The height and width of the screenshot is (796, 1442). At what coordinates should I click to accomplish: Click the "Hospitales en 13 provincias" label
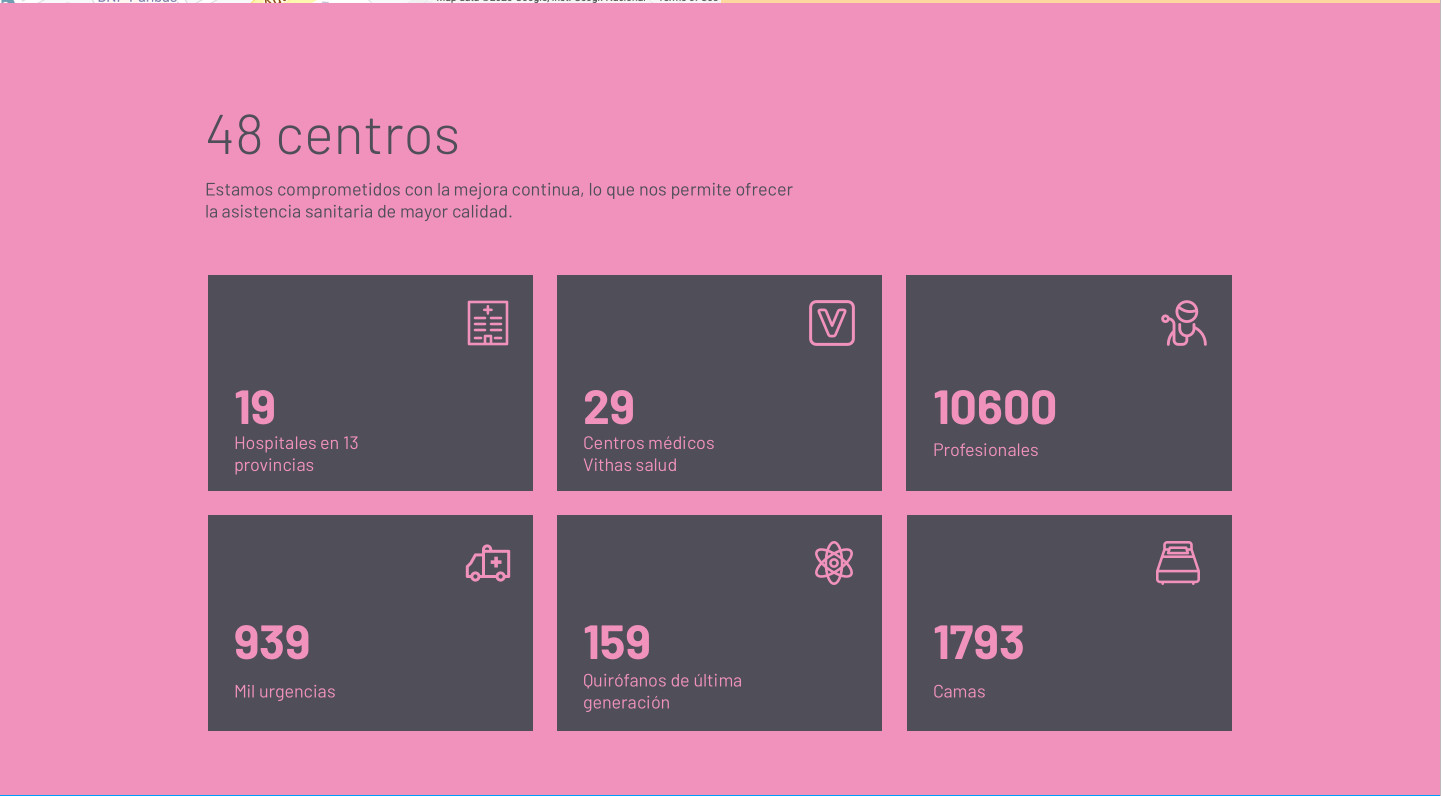(x=296, y=454)
